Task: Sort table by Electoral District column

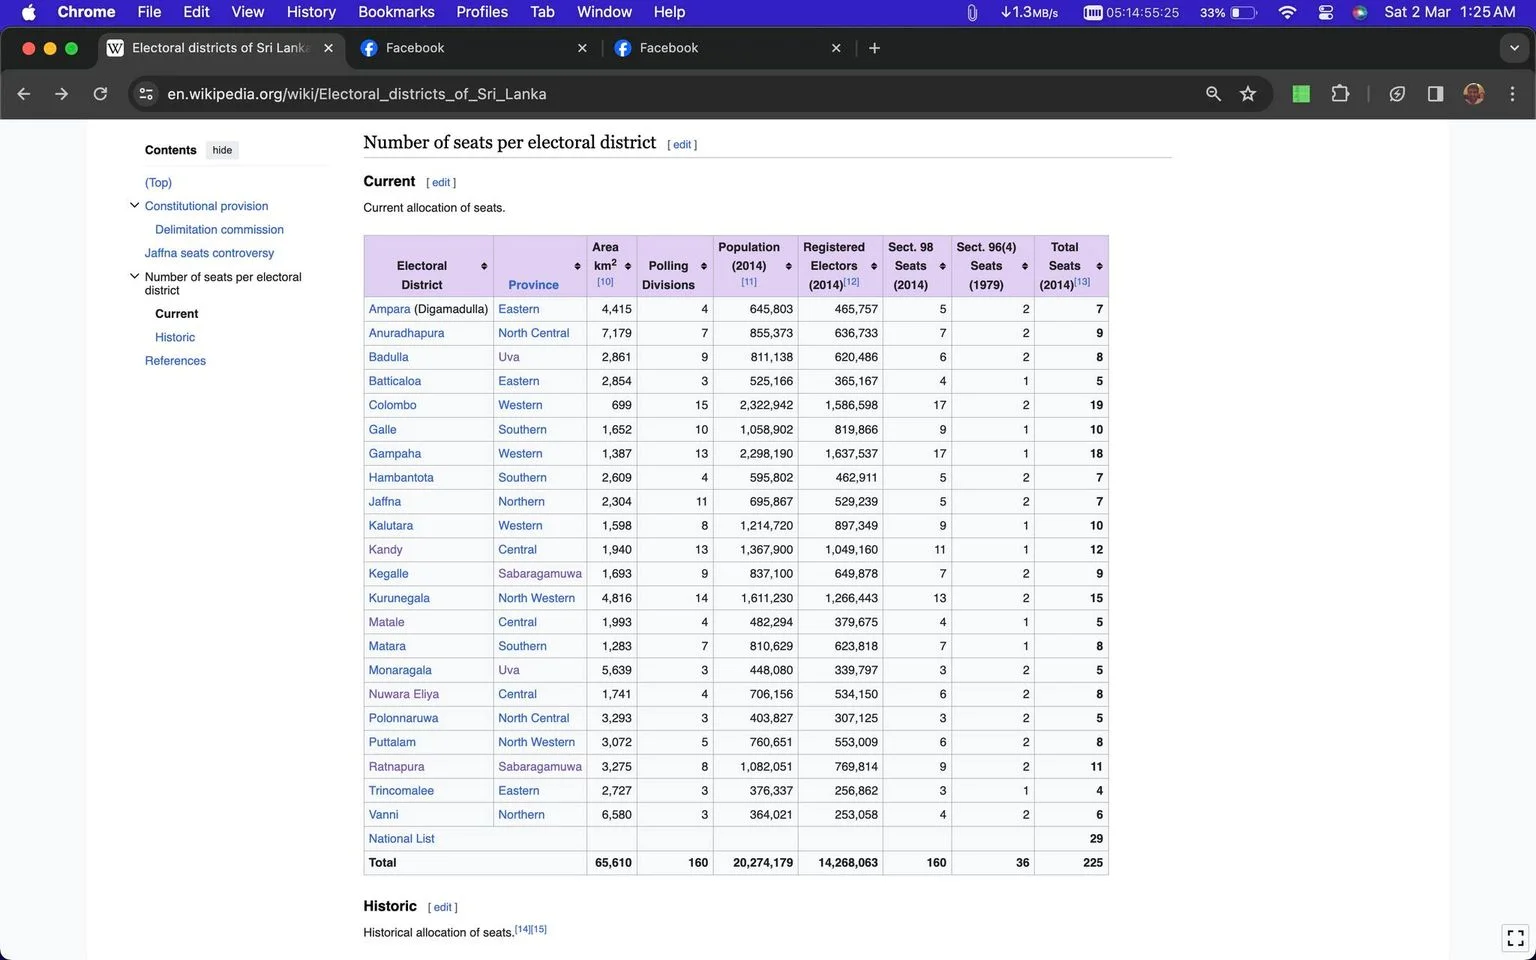Action: (484, 266)
